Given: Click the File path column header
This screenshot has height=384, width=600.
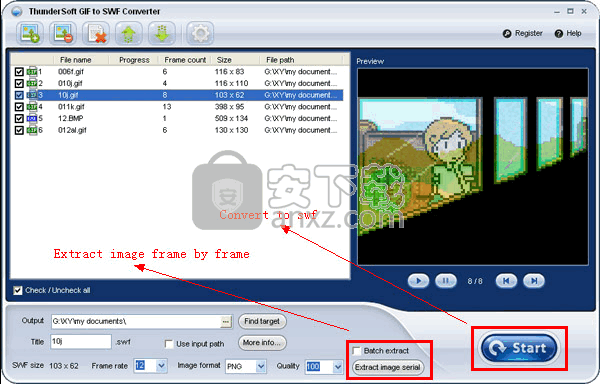Looking at the screenshot, I should click(x=280, y=60).
